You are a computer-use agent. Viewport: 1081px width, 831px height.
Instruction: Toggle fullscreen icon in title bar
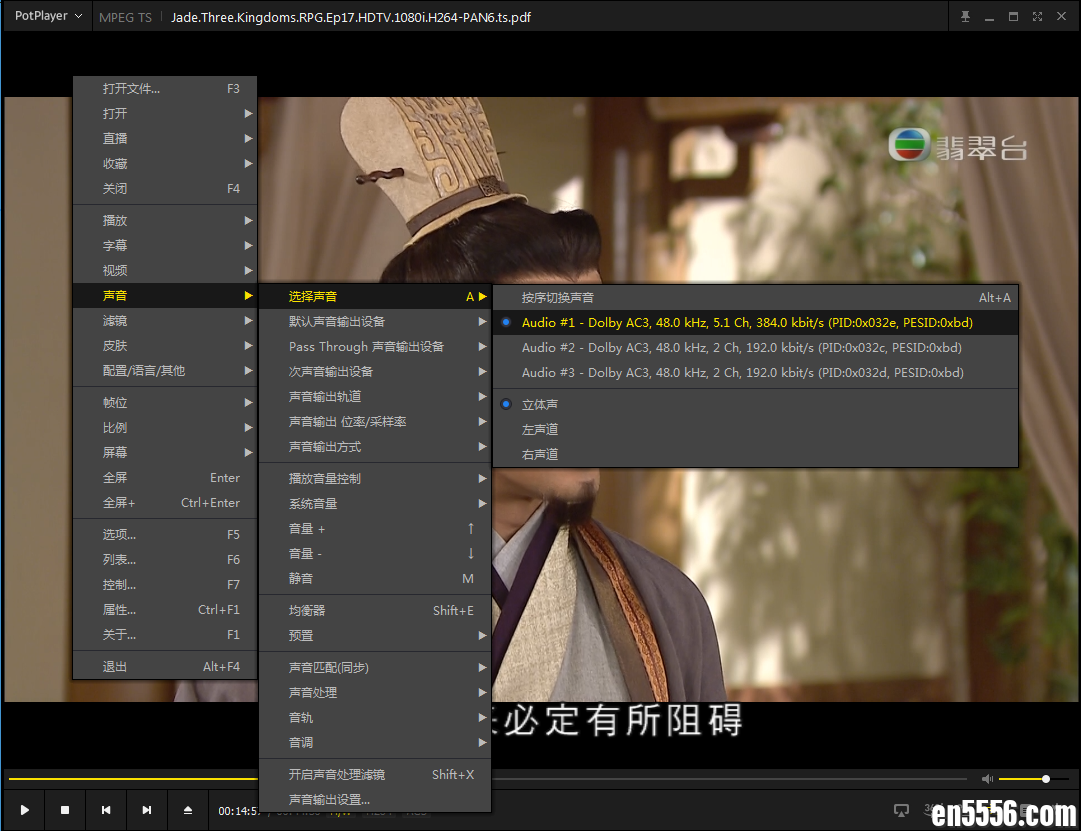[1037, 17]
